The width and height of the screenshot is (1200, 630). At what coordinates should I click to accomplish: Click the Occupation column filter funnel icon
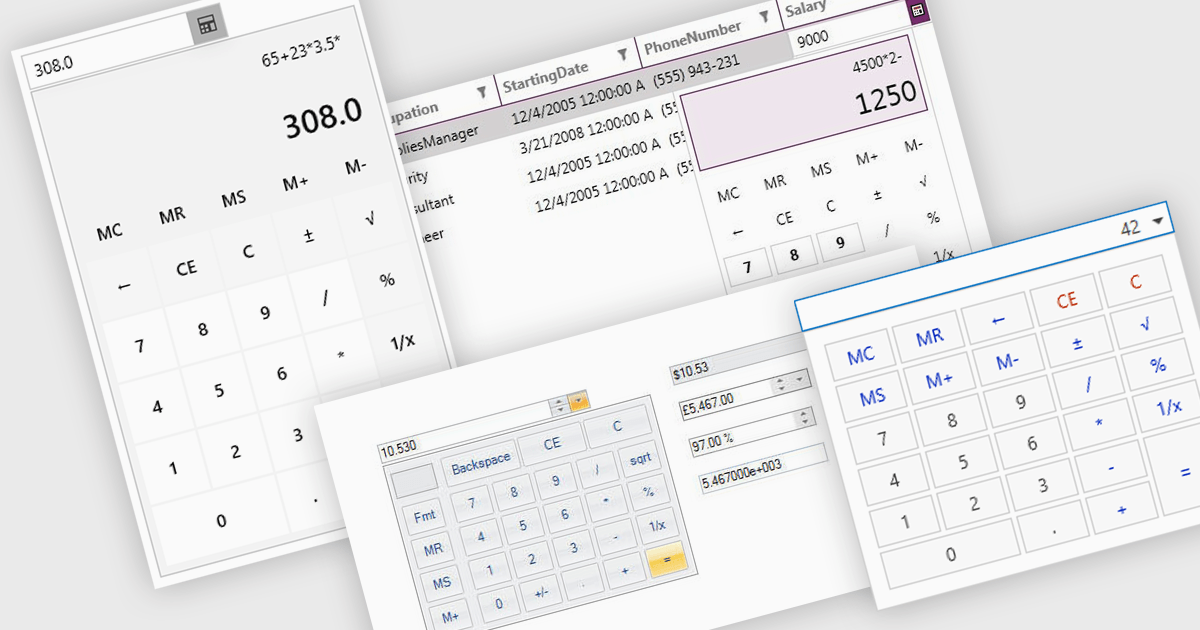[x=482, y=92]
